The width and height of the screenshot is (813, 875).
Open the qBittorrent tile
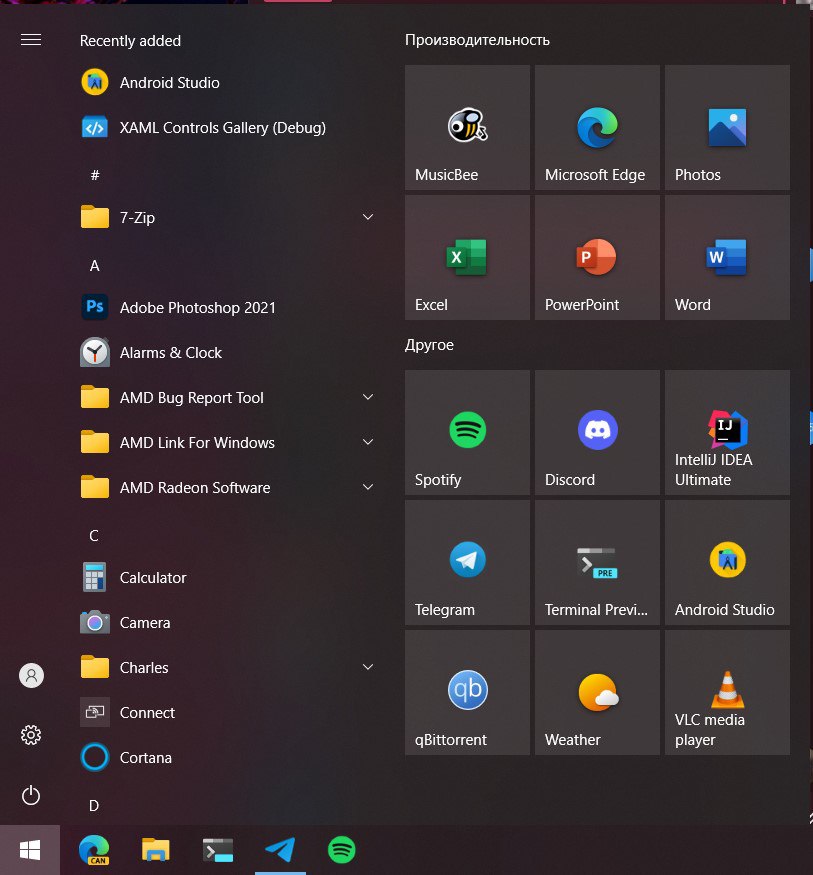[467, 693]
